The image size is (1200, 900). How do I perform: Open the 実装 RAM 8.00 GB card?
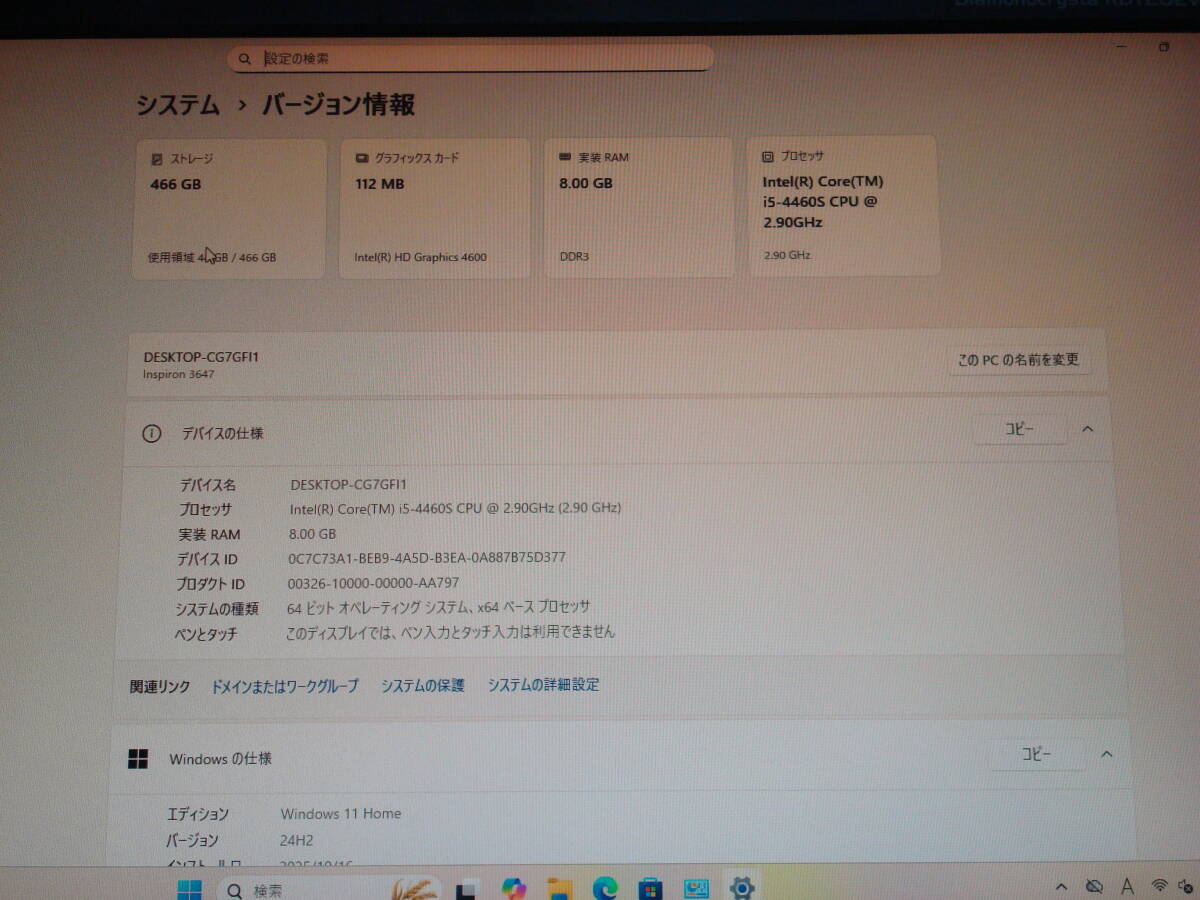click(x=638, y=207)
